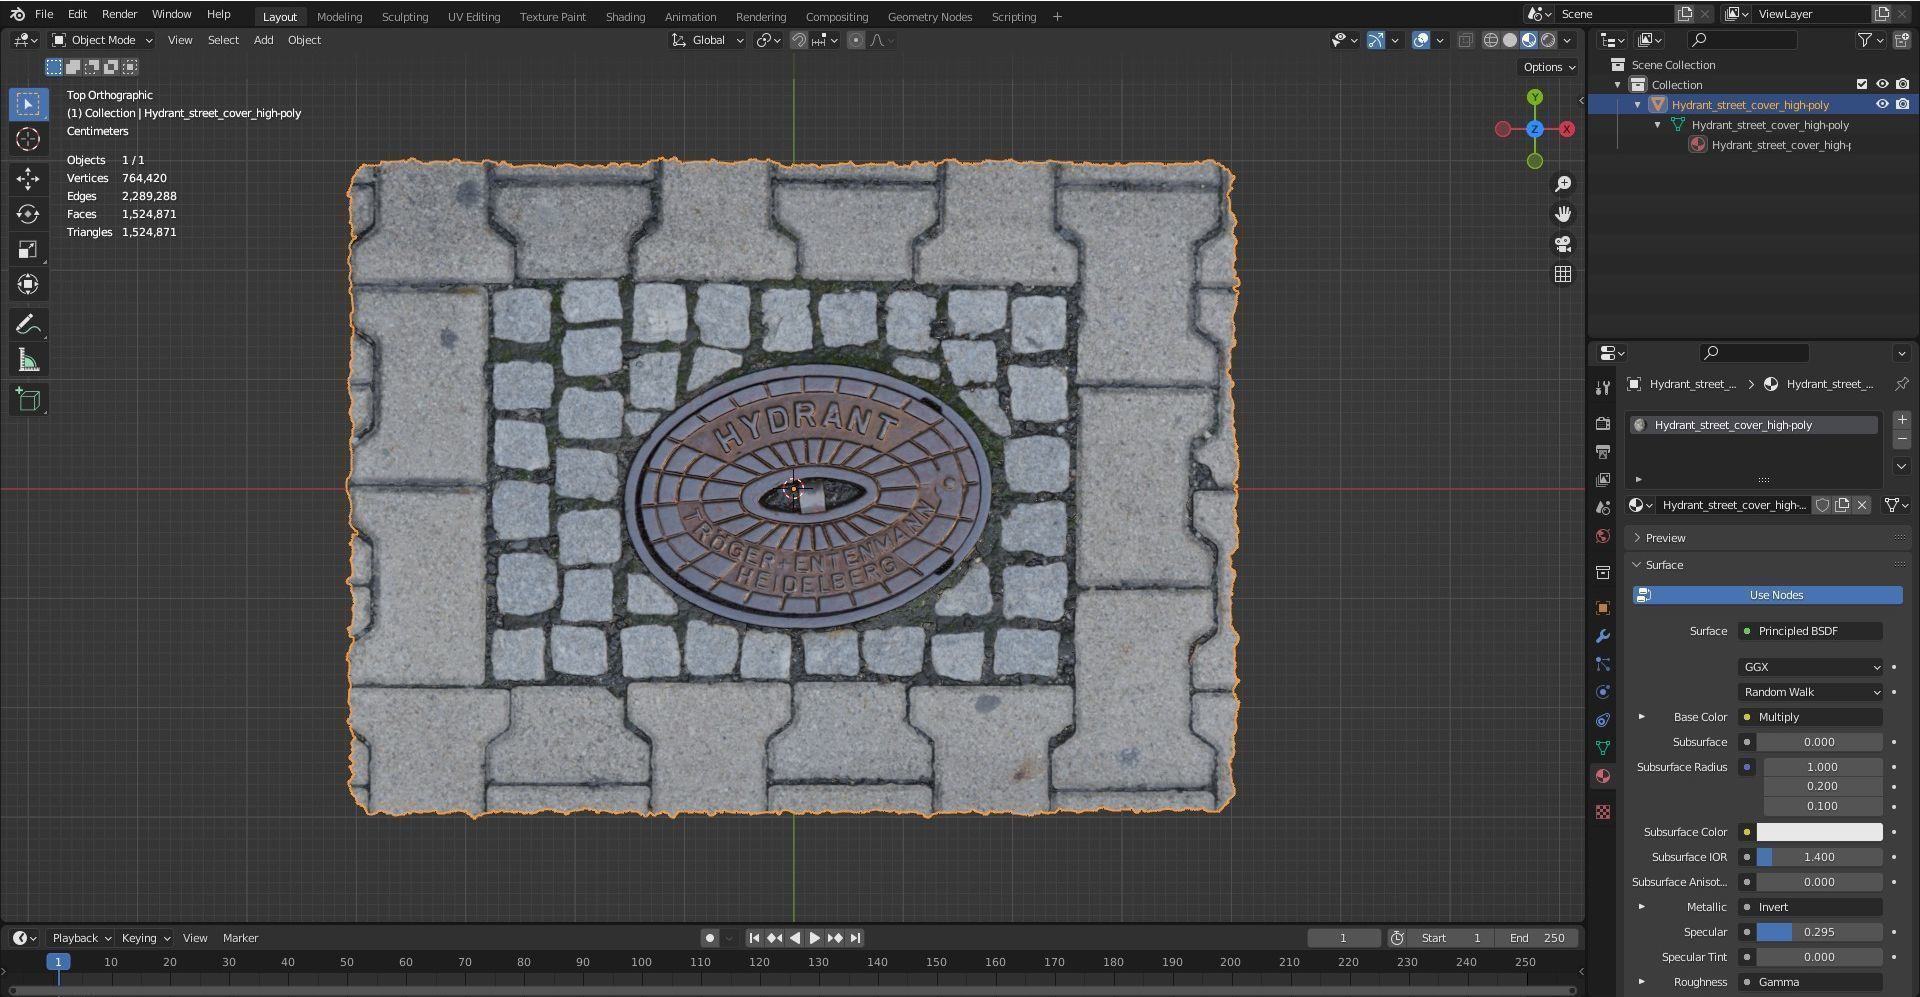Open the Global transform orientation dropdown
Image resolution: width=1920 pixels, height=997 pixels.
click(x=708, y=40)
